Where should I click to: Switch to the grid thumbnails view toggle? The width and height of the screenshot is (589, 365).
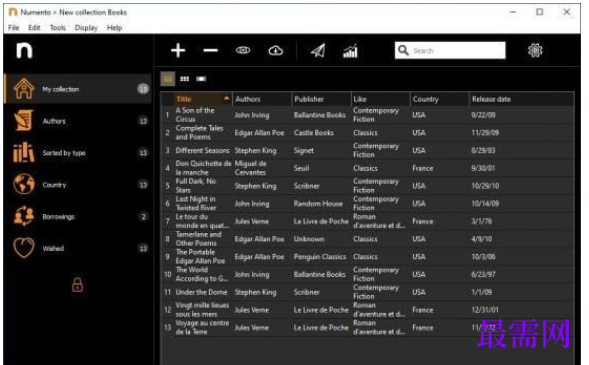click(184, 79)
